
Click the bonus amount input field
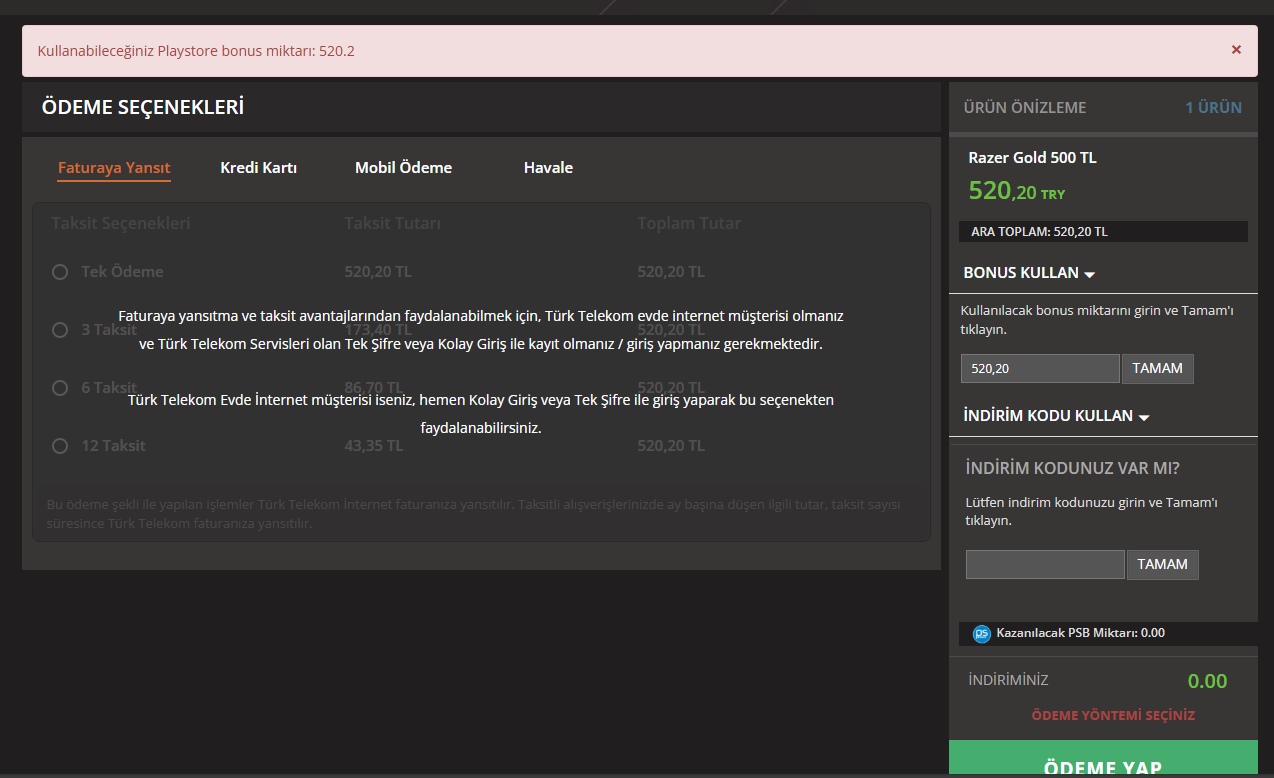[x=1040, y=368]
